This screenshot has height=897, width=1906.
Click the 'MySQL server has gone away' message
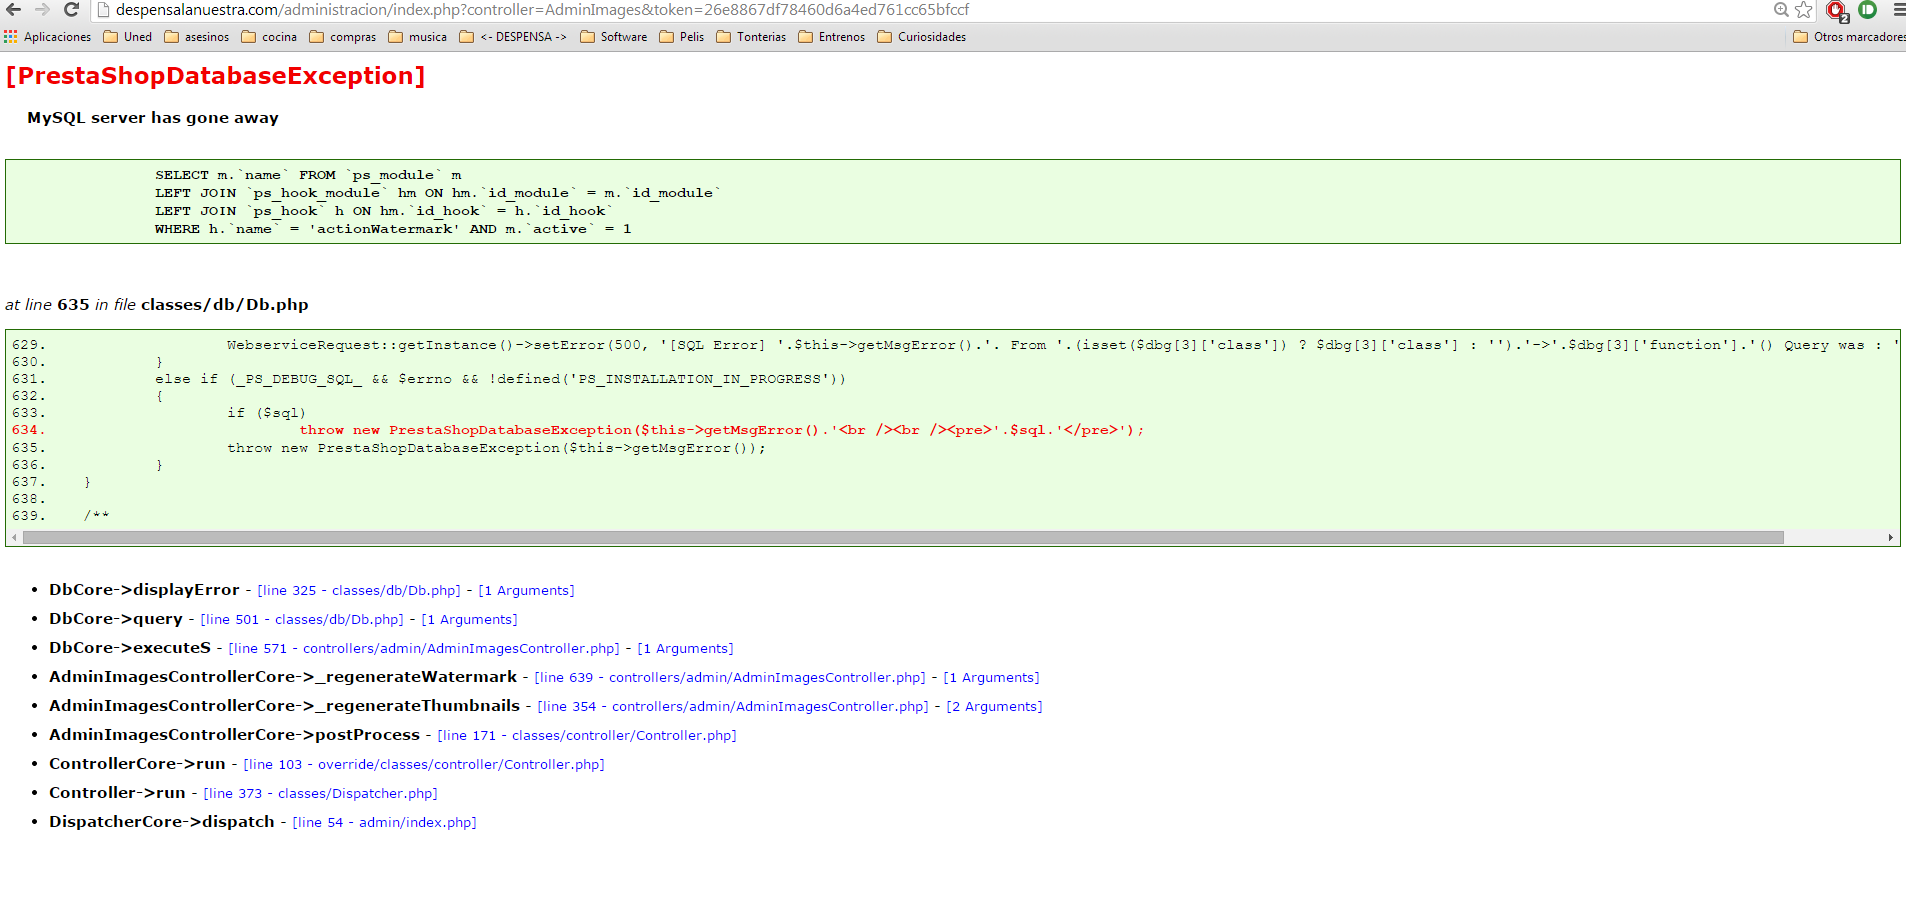153,118
